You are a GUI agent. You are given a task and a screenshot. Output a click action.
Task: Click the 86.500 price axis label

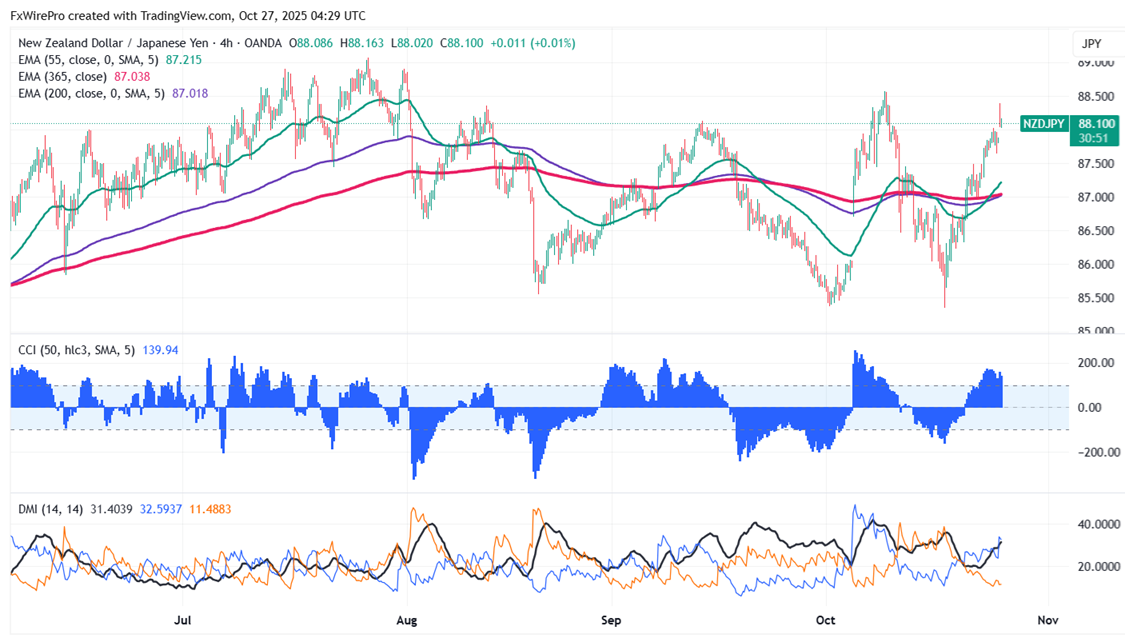[x=1096, y=231]
